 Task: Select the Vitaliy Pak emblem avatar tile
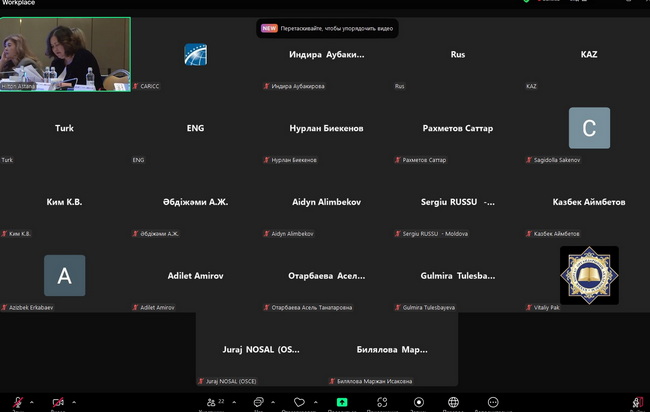click(x=589, y=275)
